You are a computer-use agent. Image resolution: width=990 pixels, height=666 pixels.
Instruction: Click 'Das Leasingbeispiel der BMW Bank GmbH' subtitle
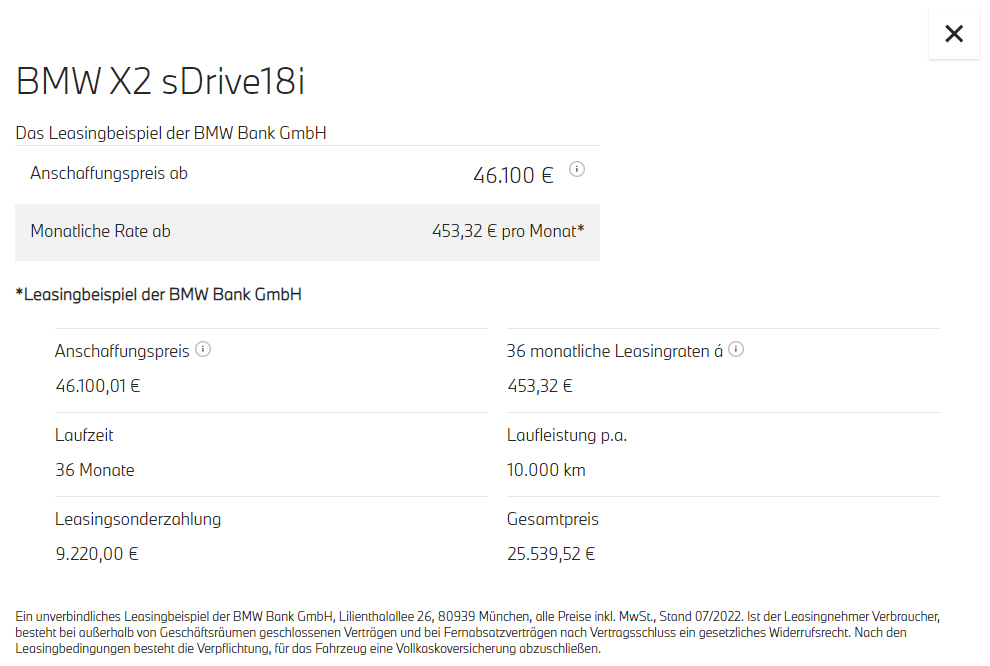pyautogui.click(x=171, y=133)
